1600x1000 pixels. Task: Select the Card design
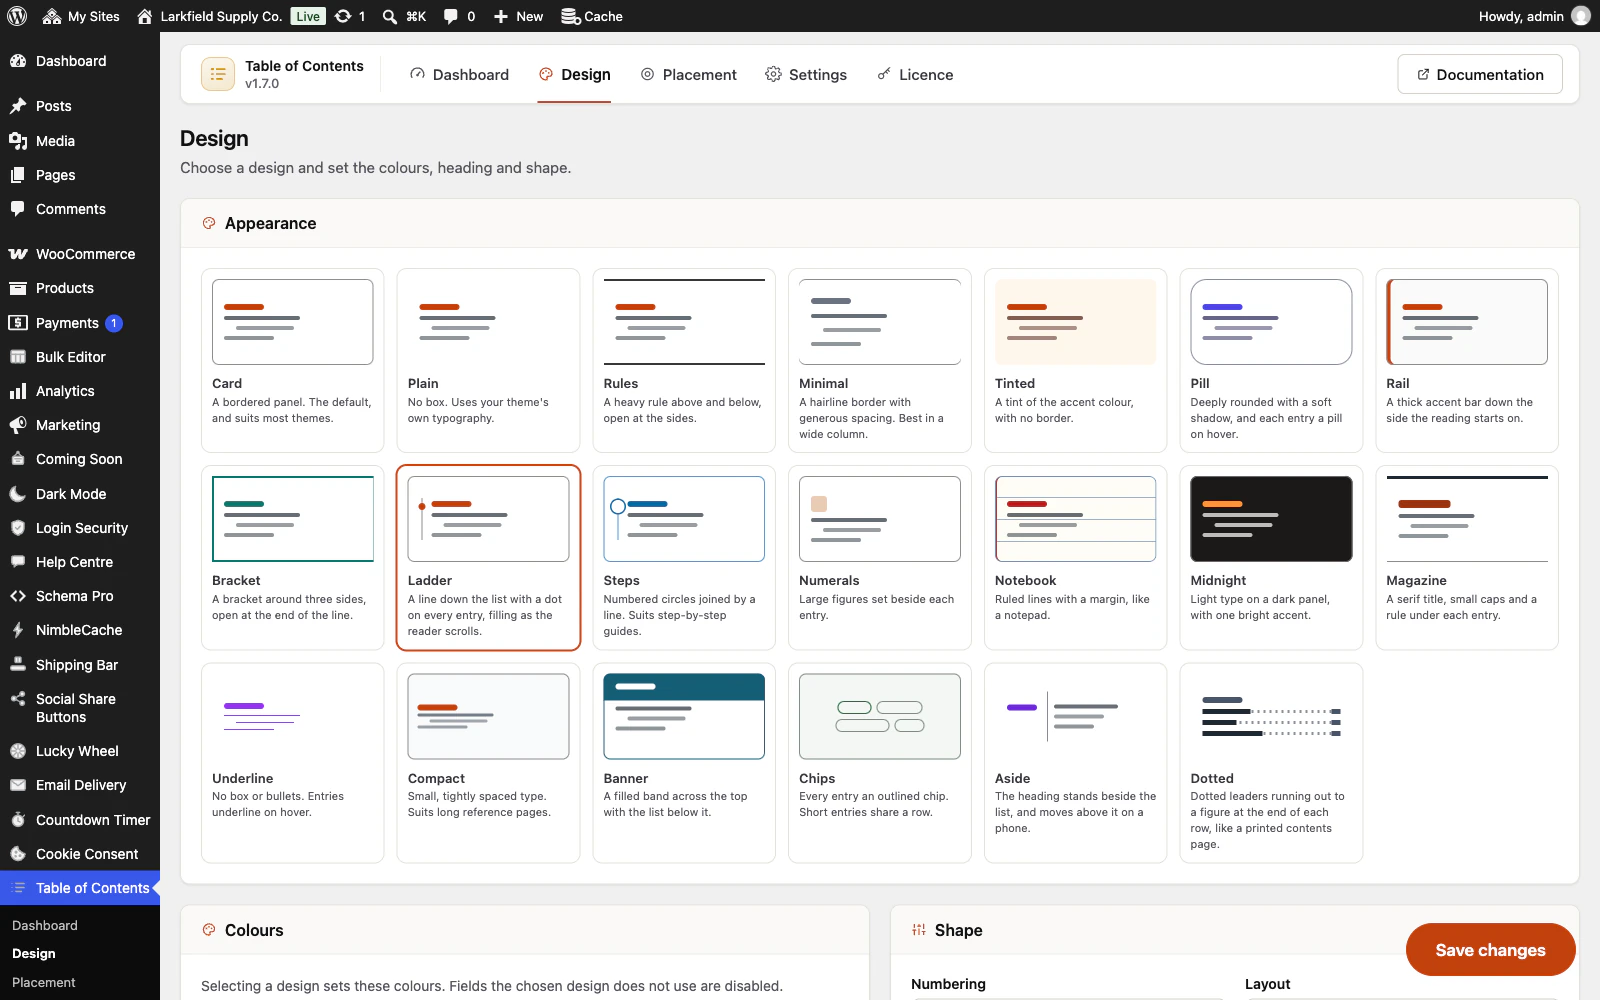(x=293, y=360)
